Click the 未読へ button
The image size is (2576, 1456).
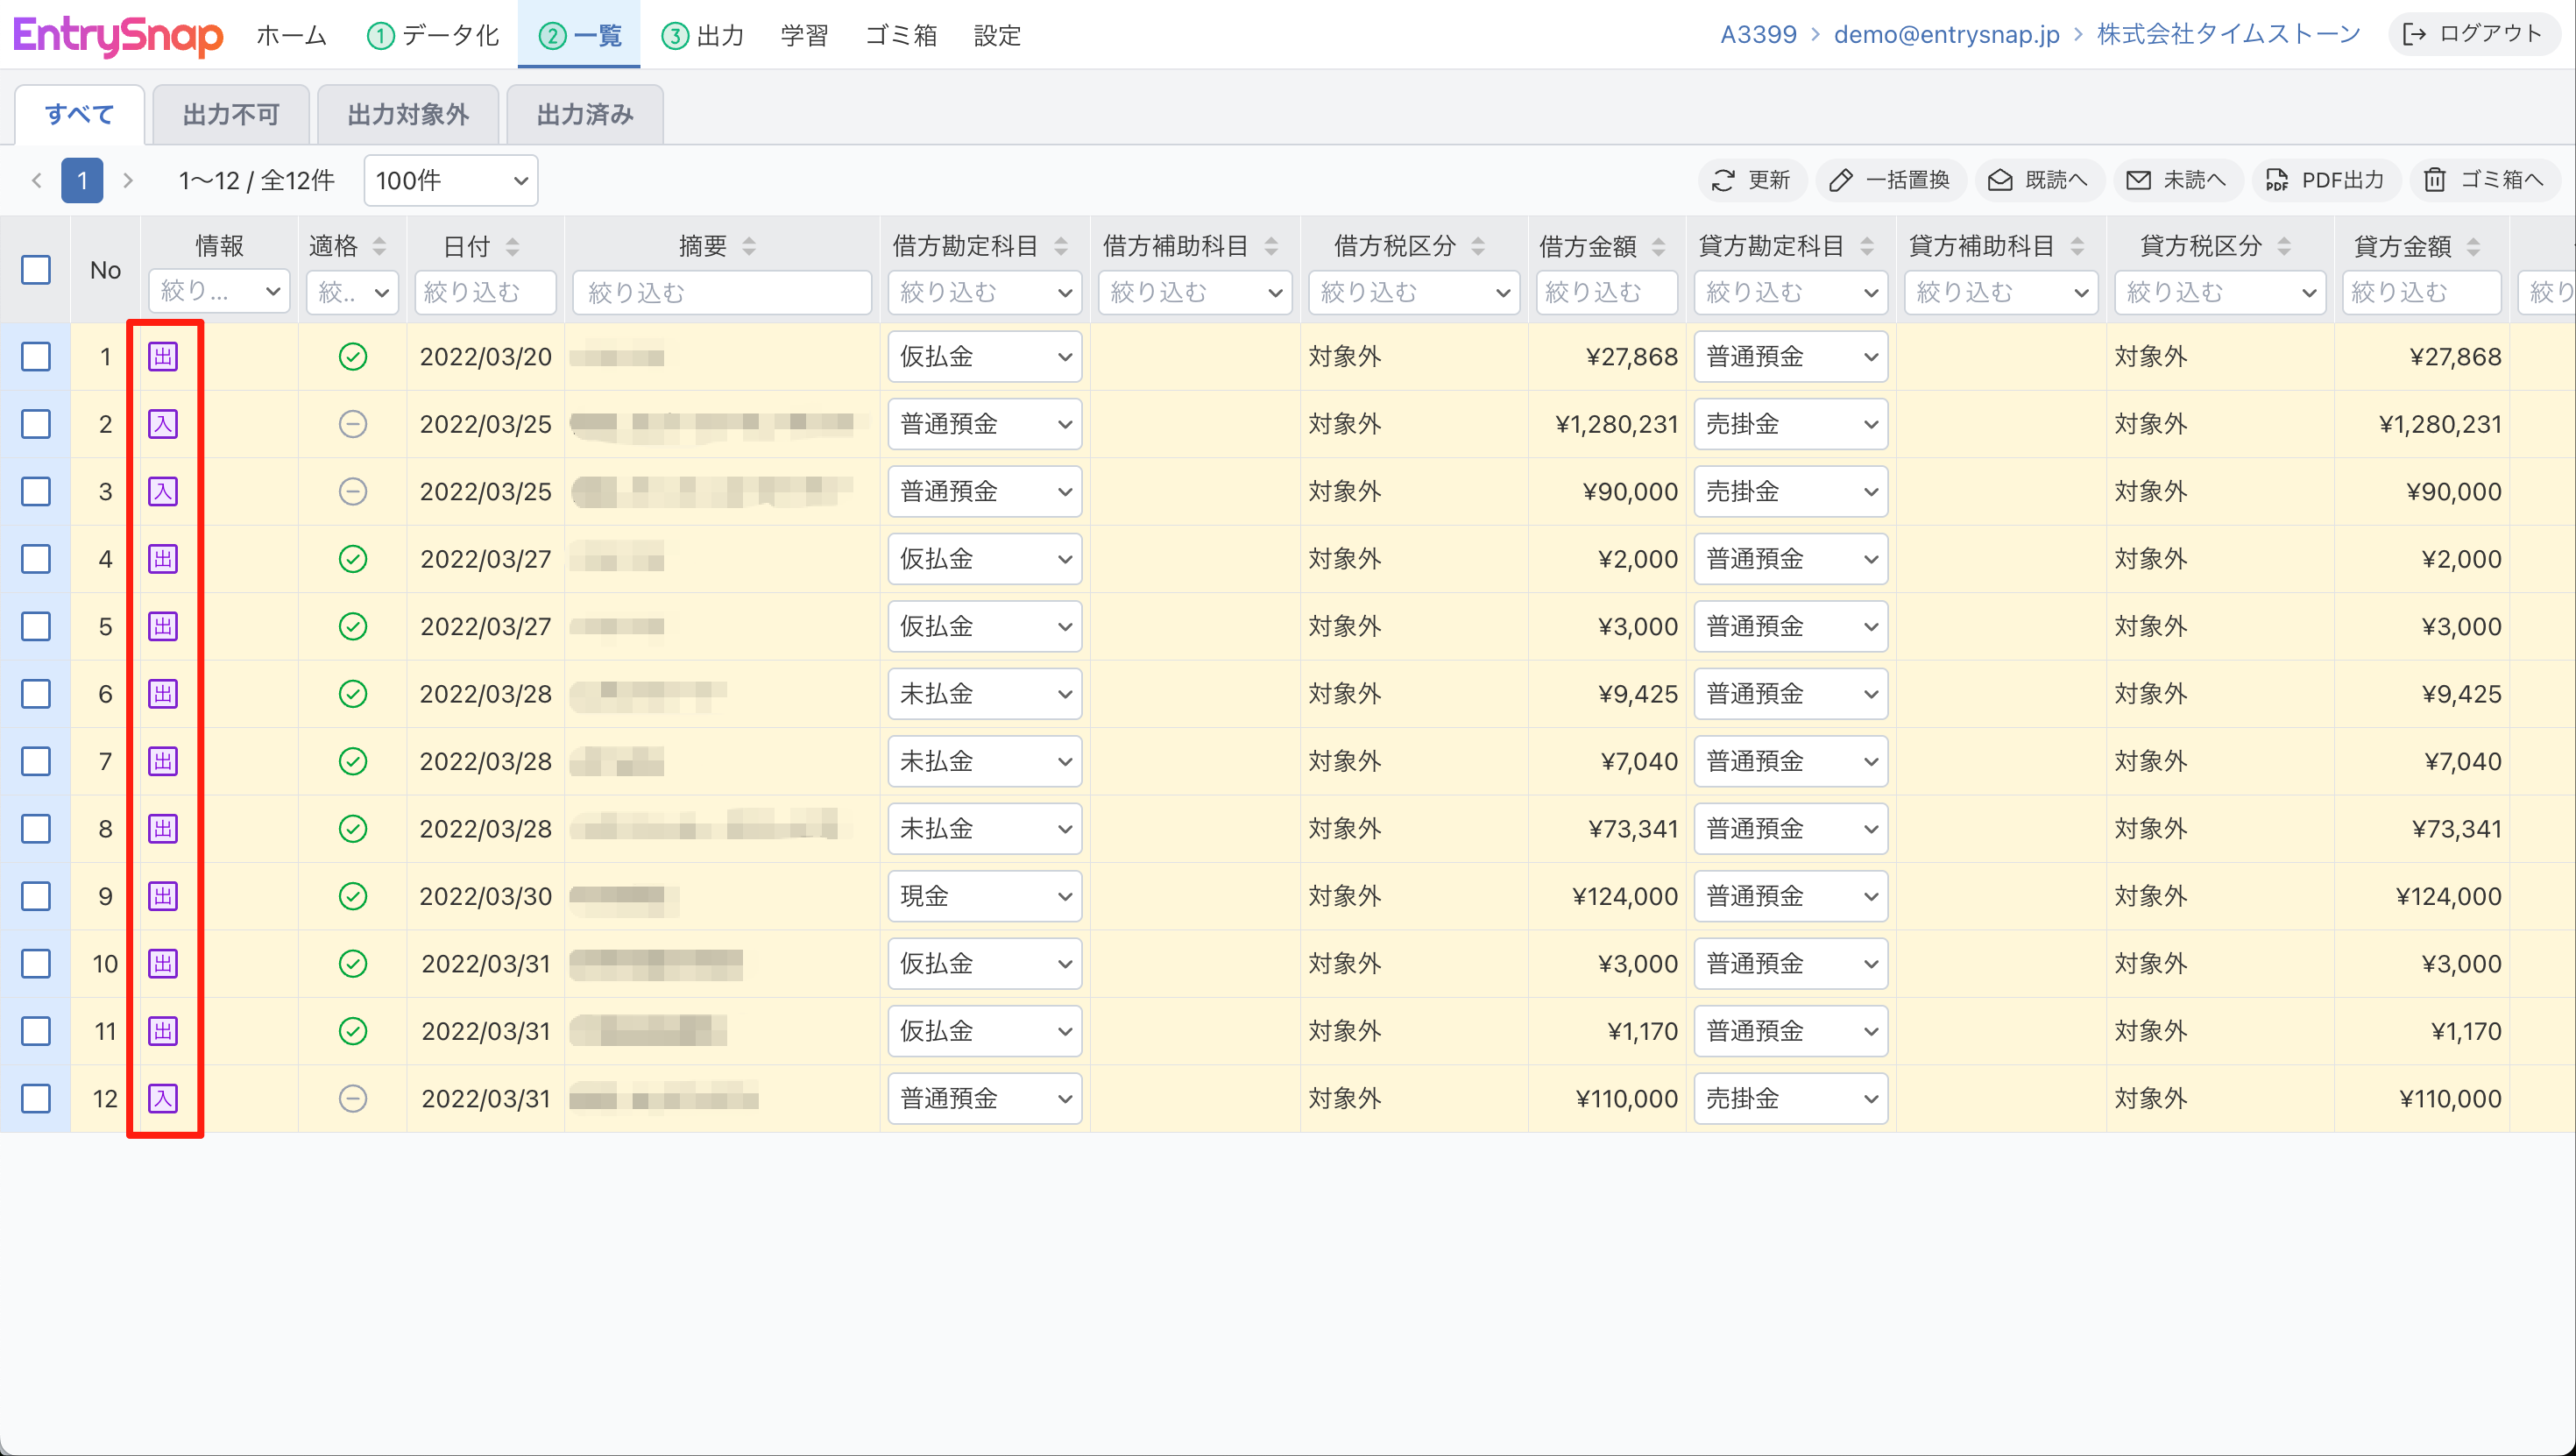click(2177, 180)
